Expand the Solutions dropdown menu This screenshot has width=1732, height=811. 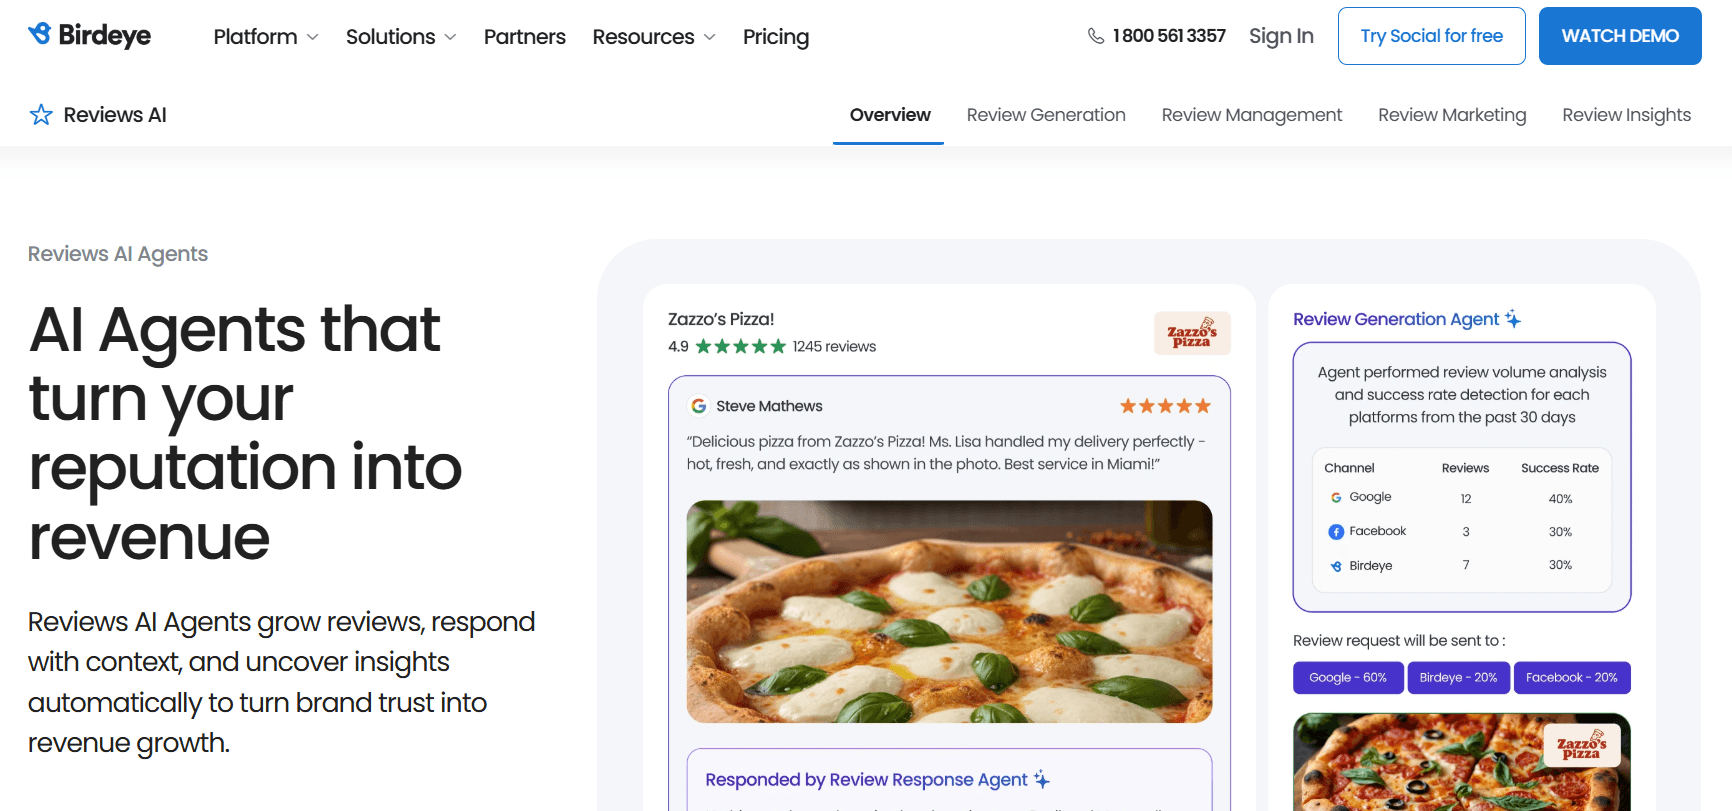point(401,36)
